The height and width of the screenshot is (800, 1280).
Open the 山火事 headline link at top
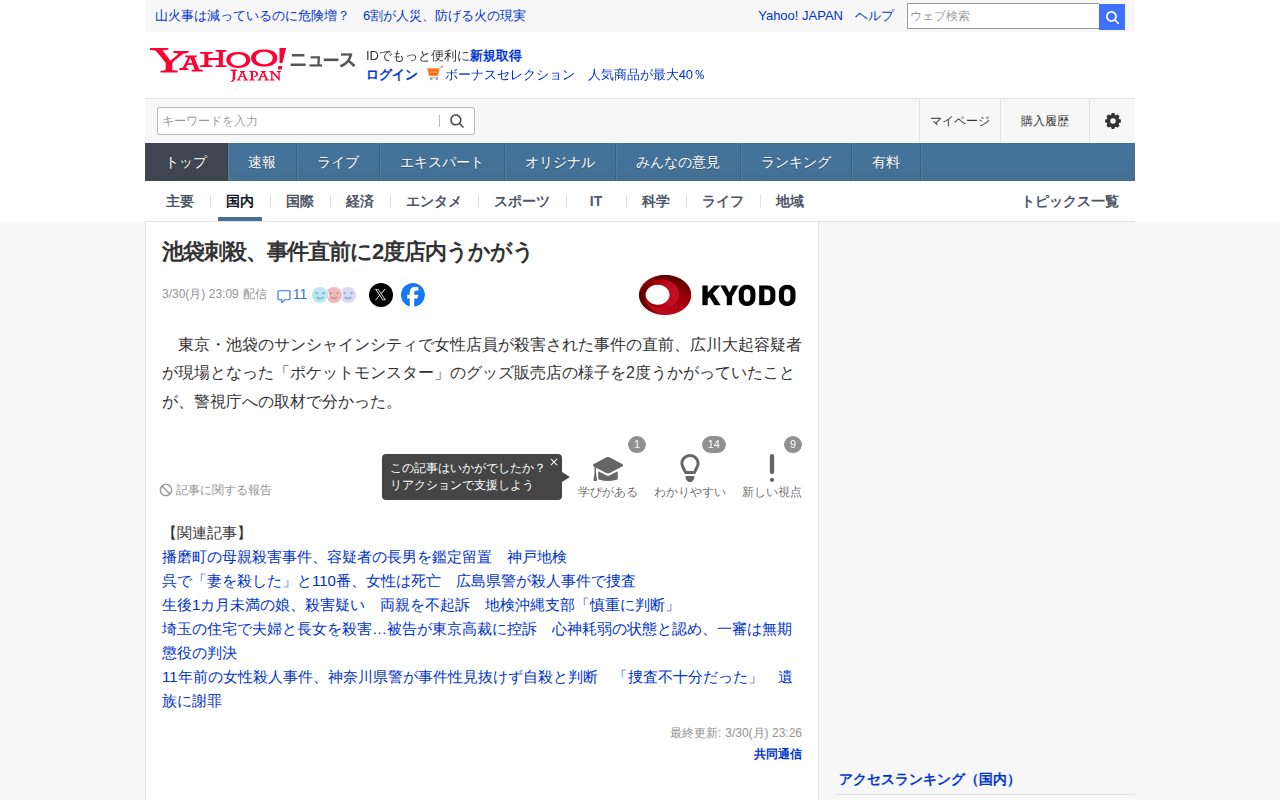coord(340,16)
